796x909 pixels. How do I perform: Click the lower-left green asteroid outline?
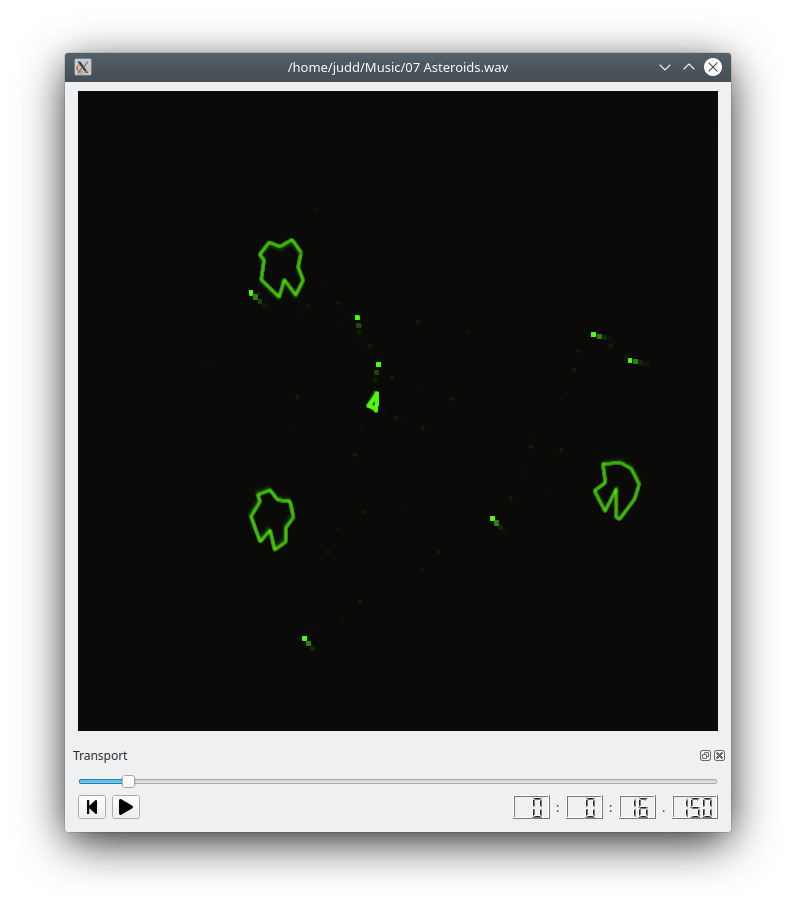(272, 519)
